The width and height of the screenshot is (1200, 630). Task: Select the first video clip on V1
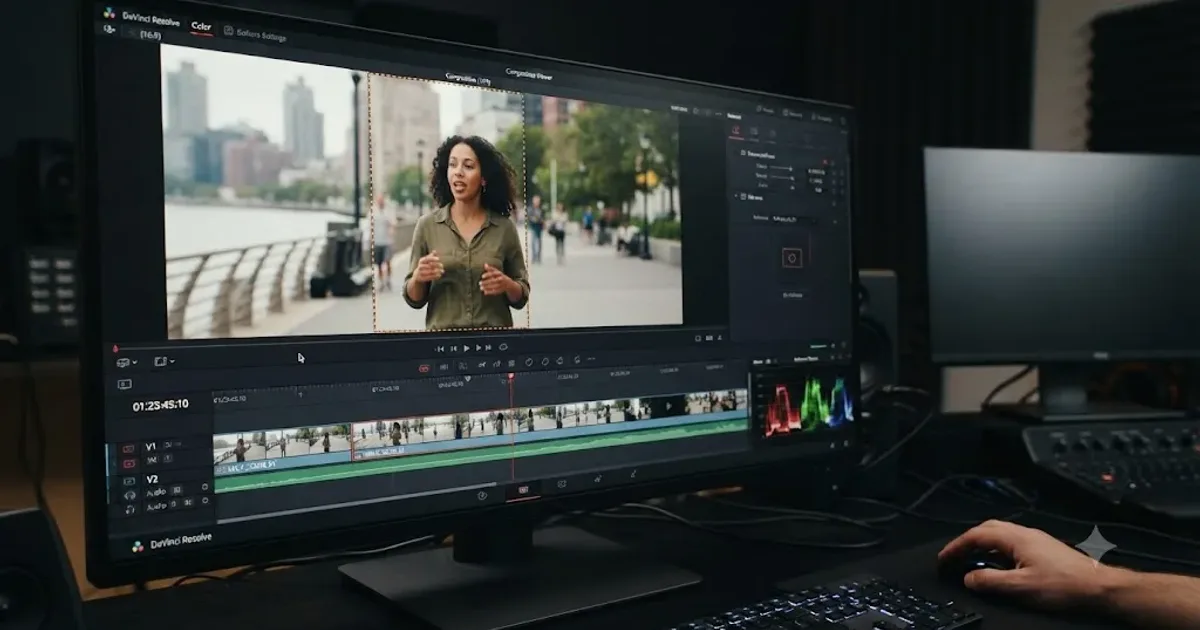pos(282,449)
